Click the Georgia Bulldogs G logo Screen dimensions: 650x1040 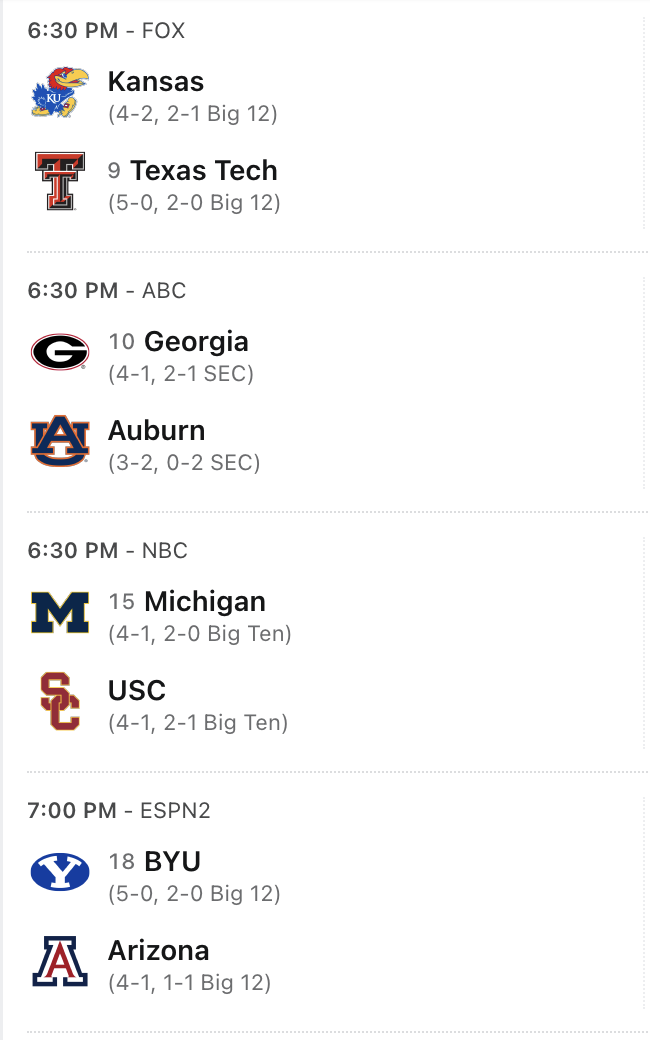tap(59, 352)
